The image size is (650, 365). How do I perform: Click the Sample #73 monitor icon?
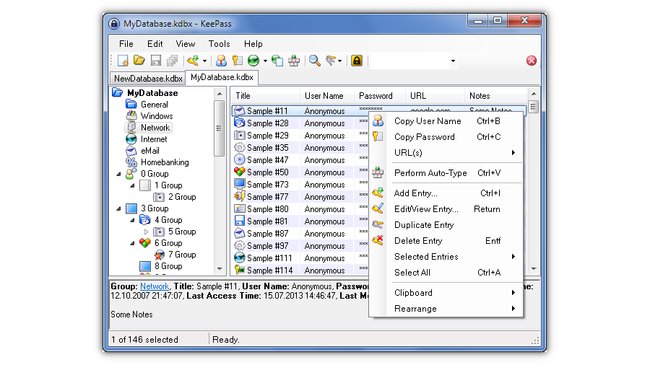point(239,184)
